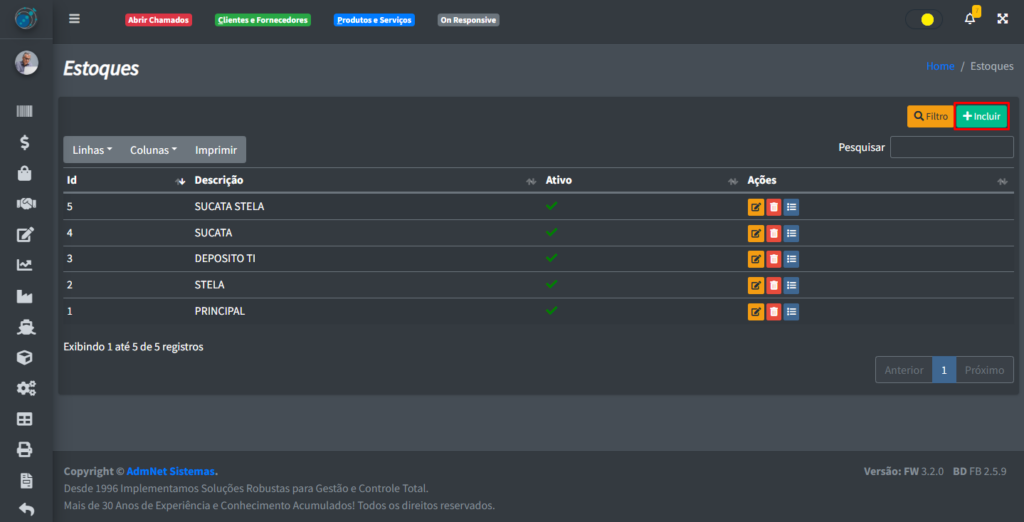Follow the Home breadcrumb link
This screenshot has width=1024, height=522.
(x=939, y=66)
